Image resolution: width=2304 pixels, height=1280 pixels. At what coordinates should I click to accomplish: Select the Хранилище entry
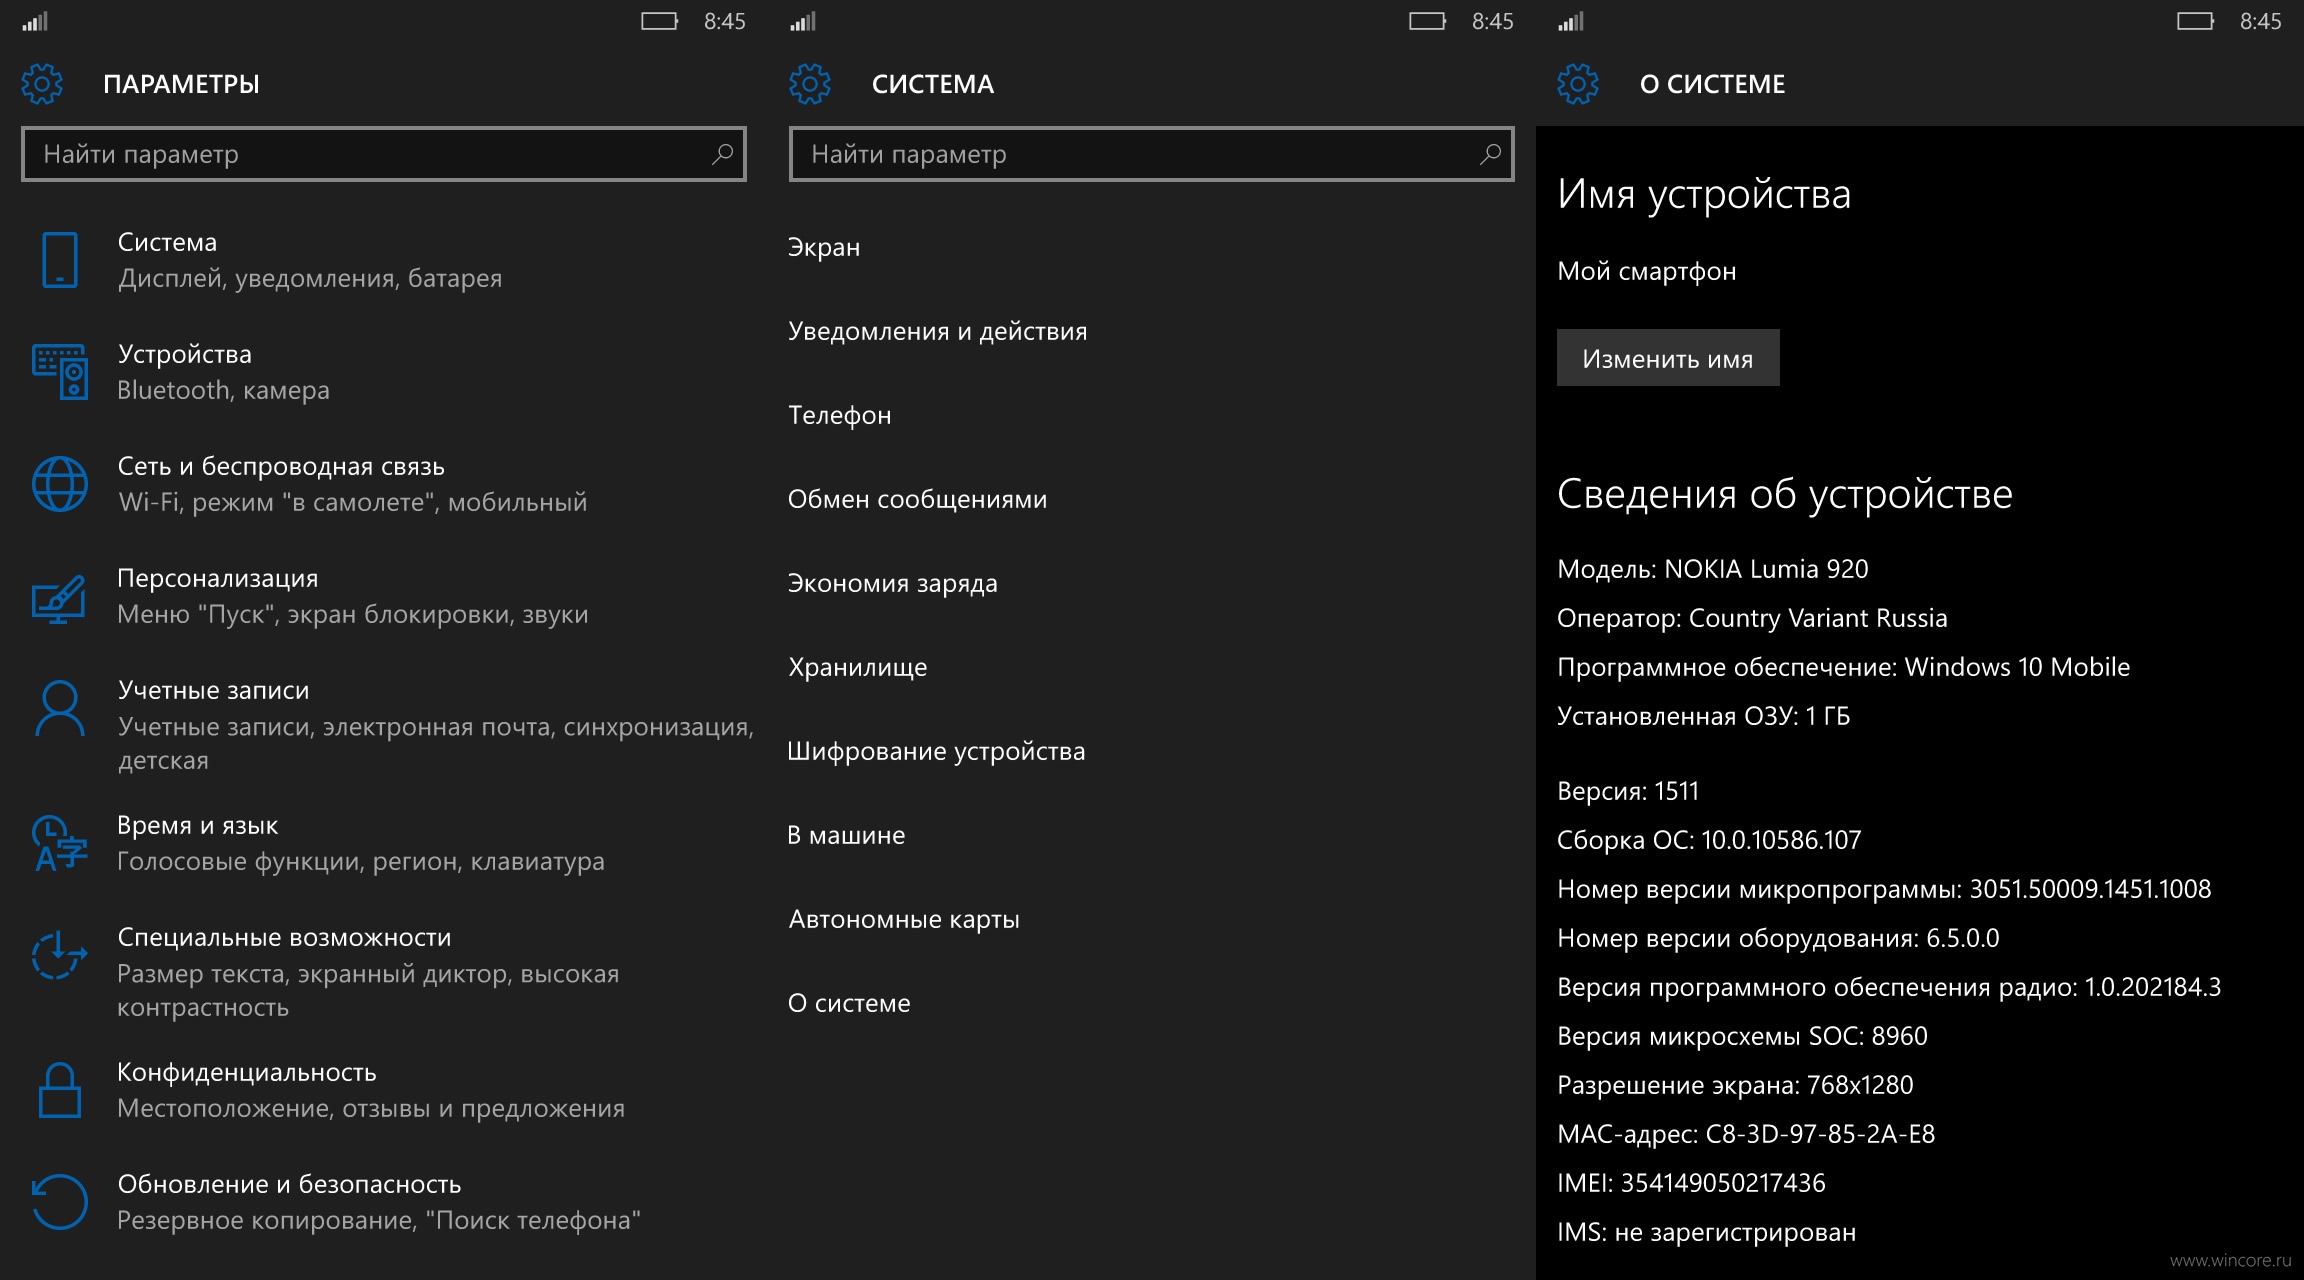(857, 667)
